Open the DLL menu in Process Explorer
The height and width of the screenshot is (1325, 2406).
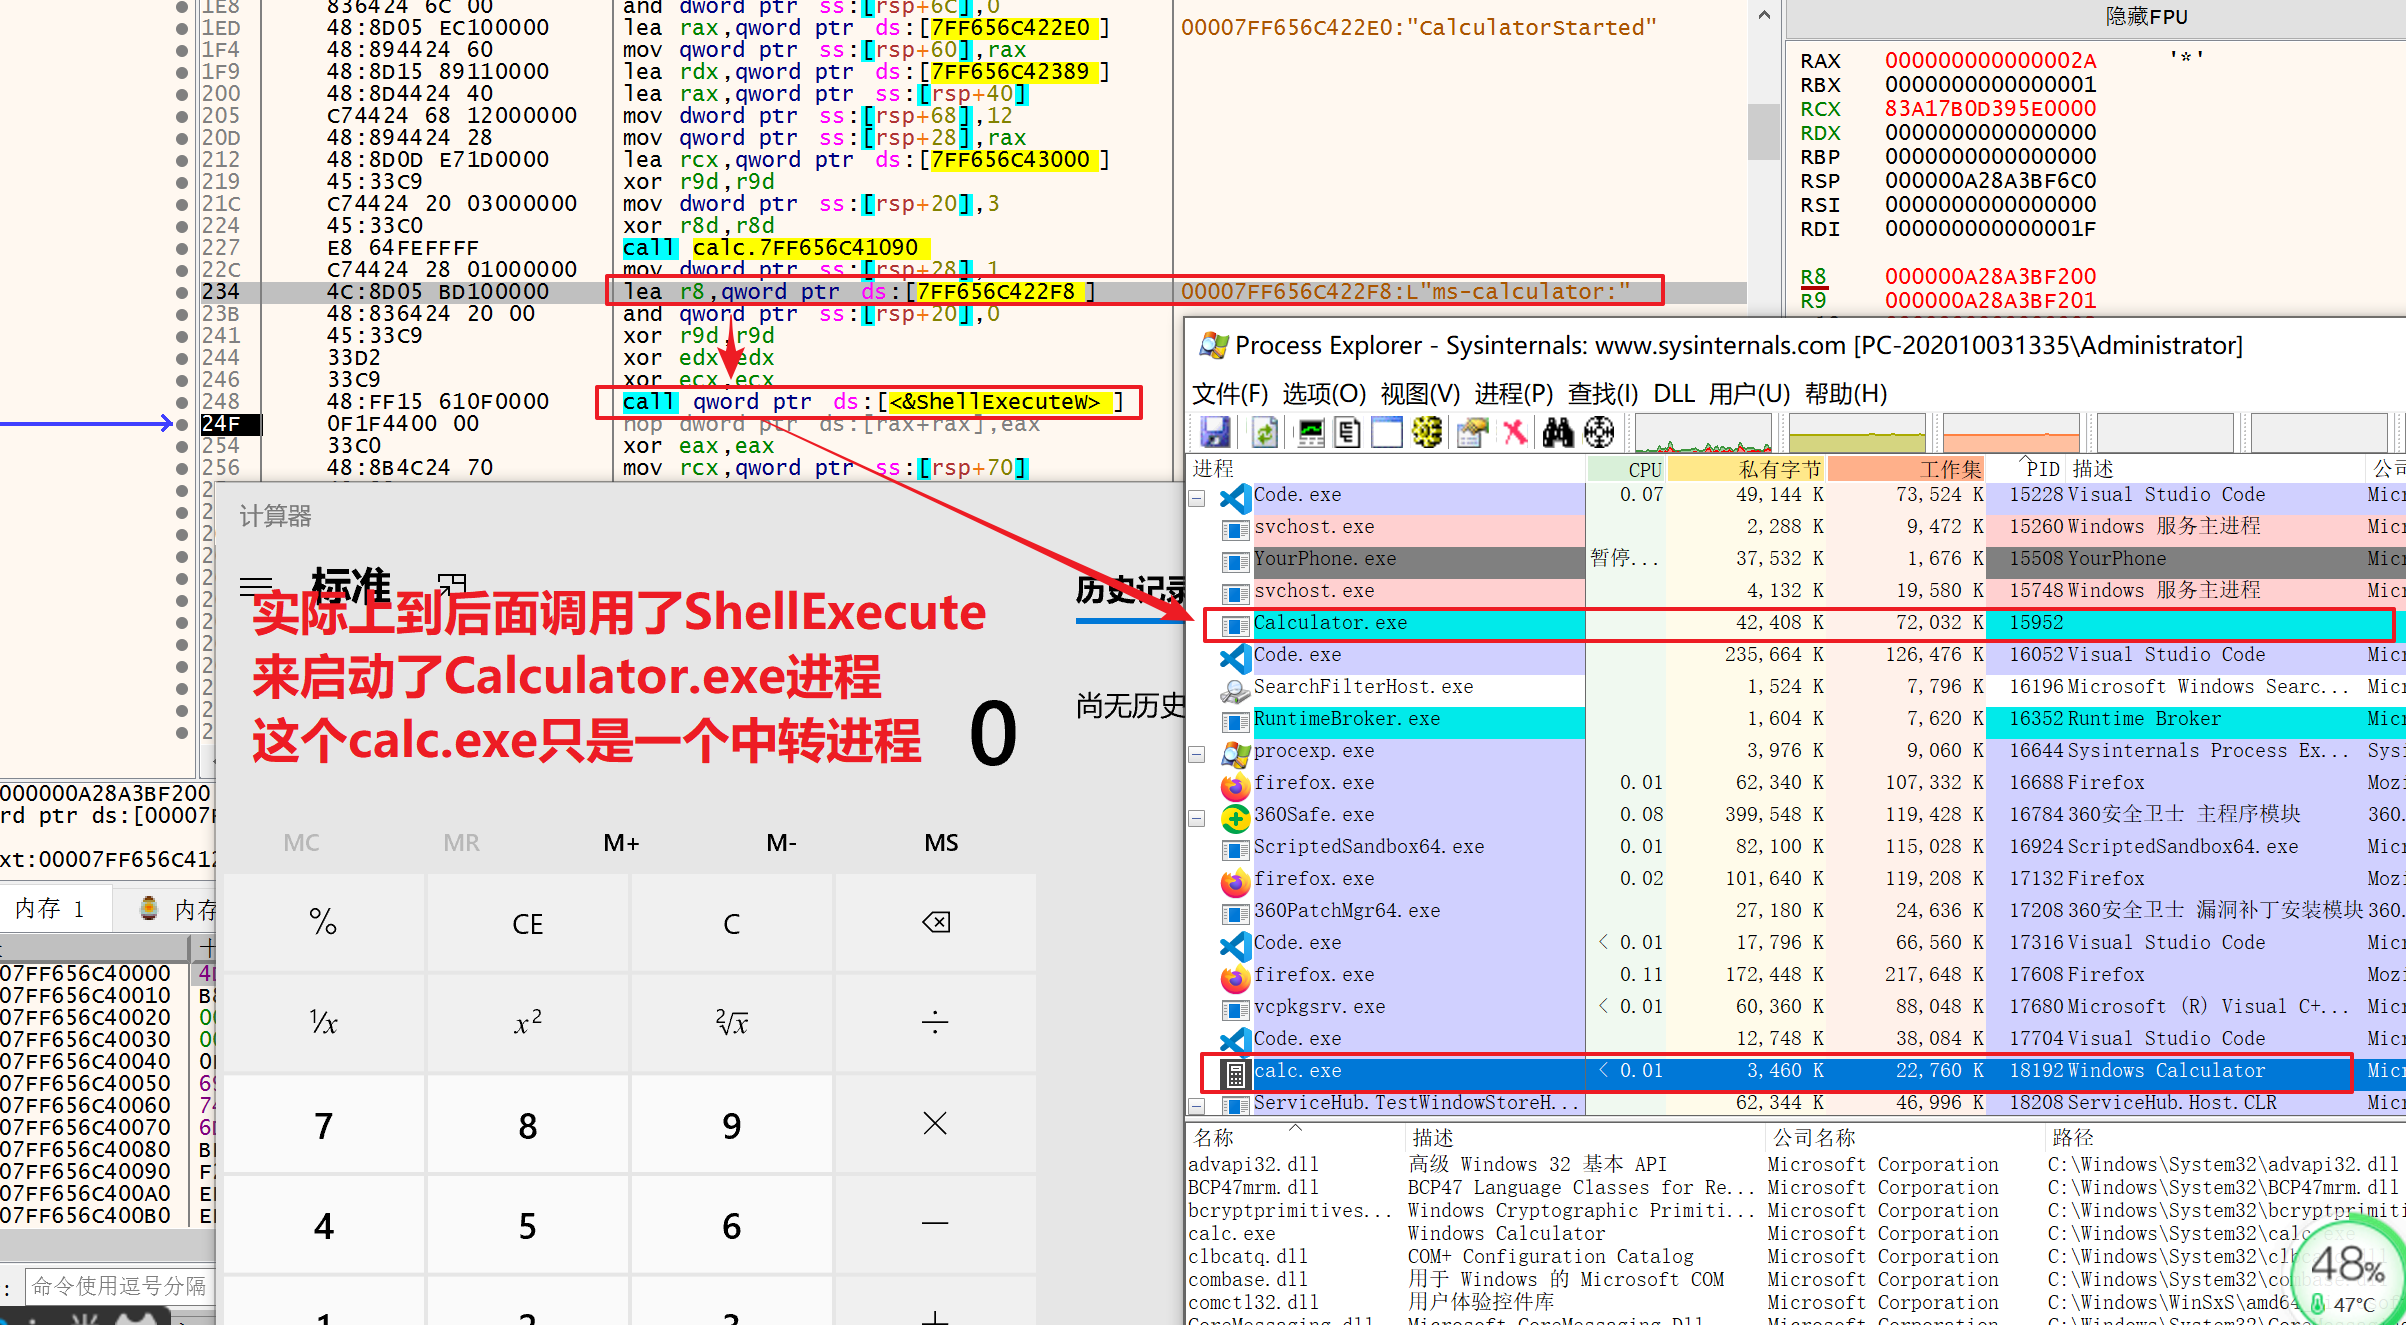pyautogui.click(x=1675, y=393)
